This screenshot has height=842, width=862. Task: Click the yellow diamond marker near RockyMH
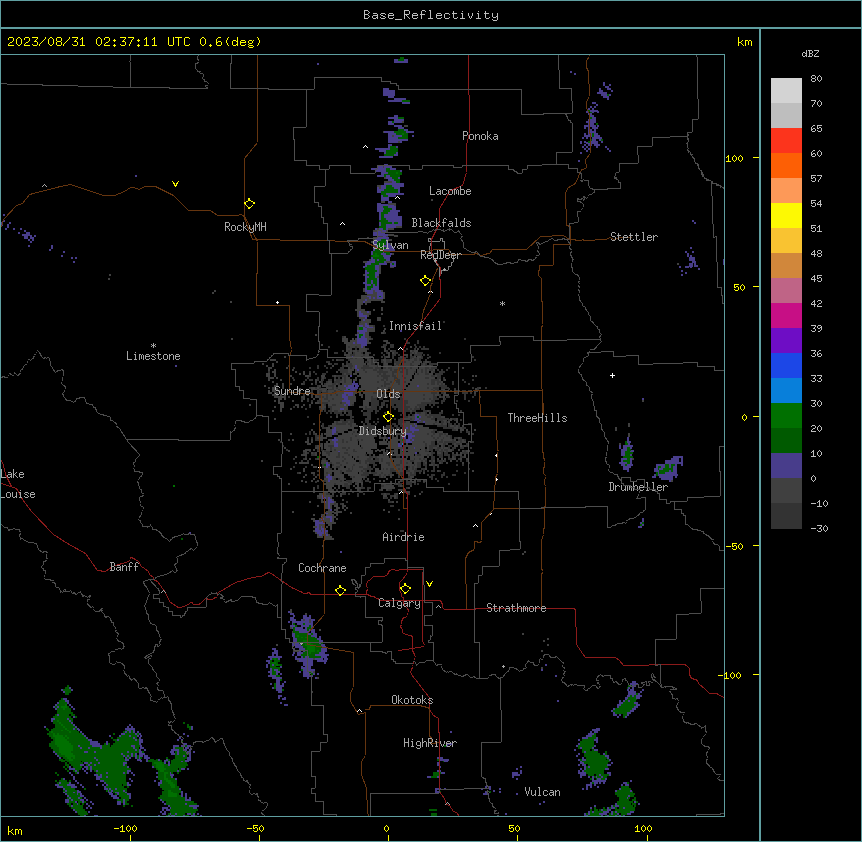tap(250, 204)
